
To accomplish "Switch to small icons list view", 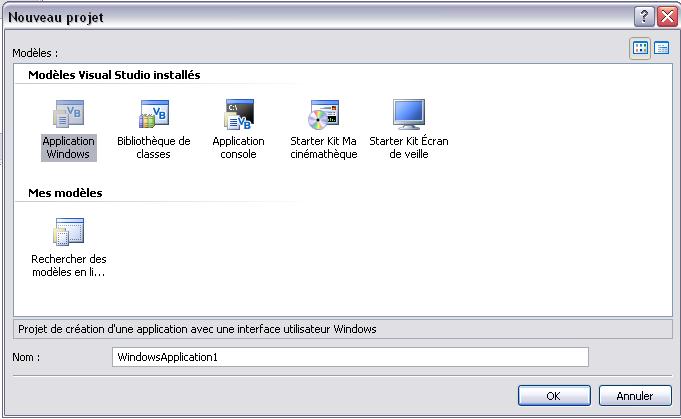I will point(661,48).
